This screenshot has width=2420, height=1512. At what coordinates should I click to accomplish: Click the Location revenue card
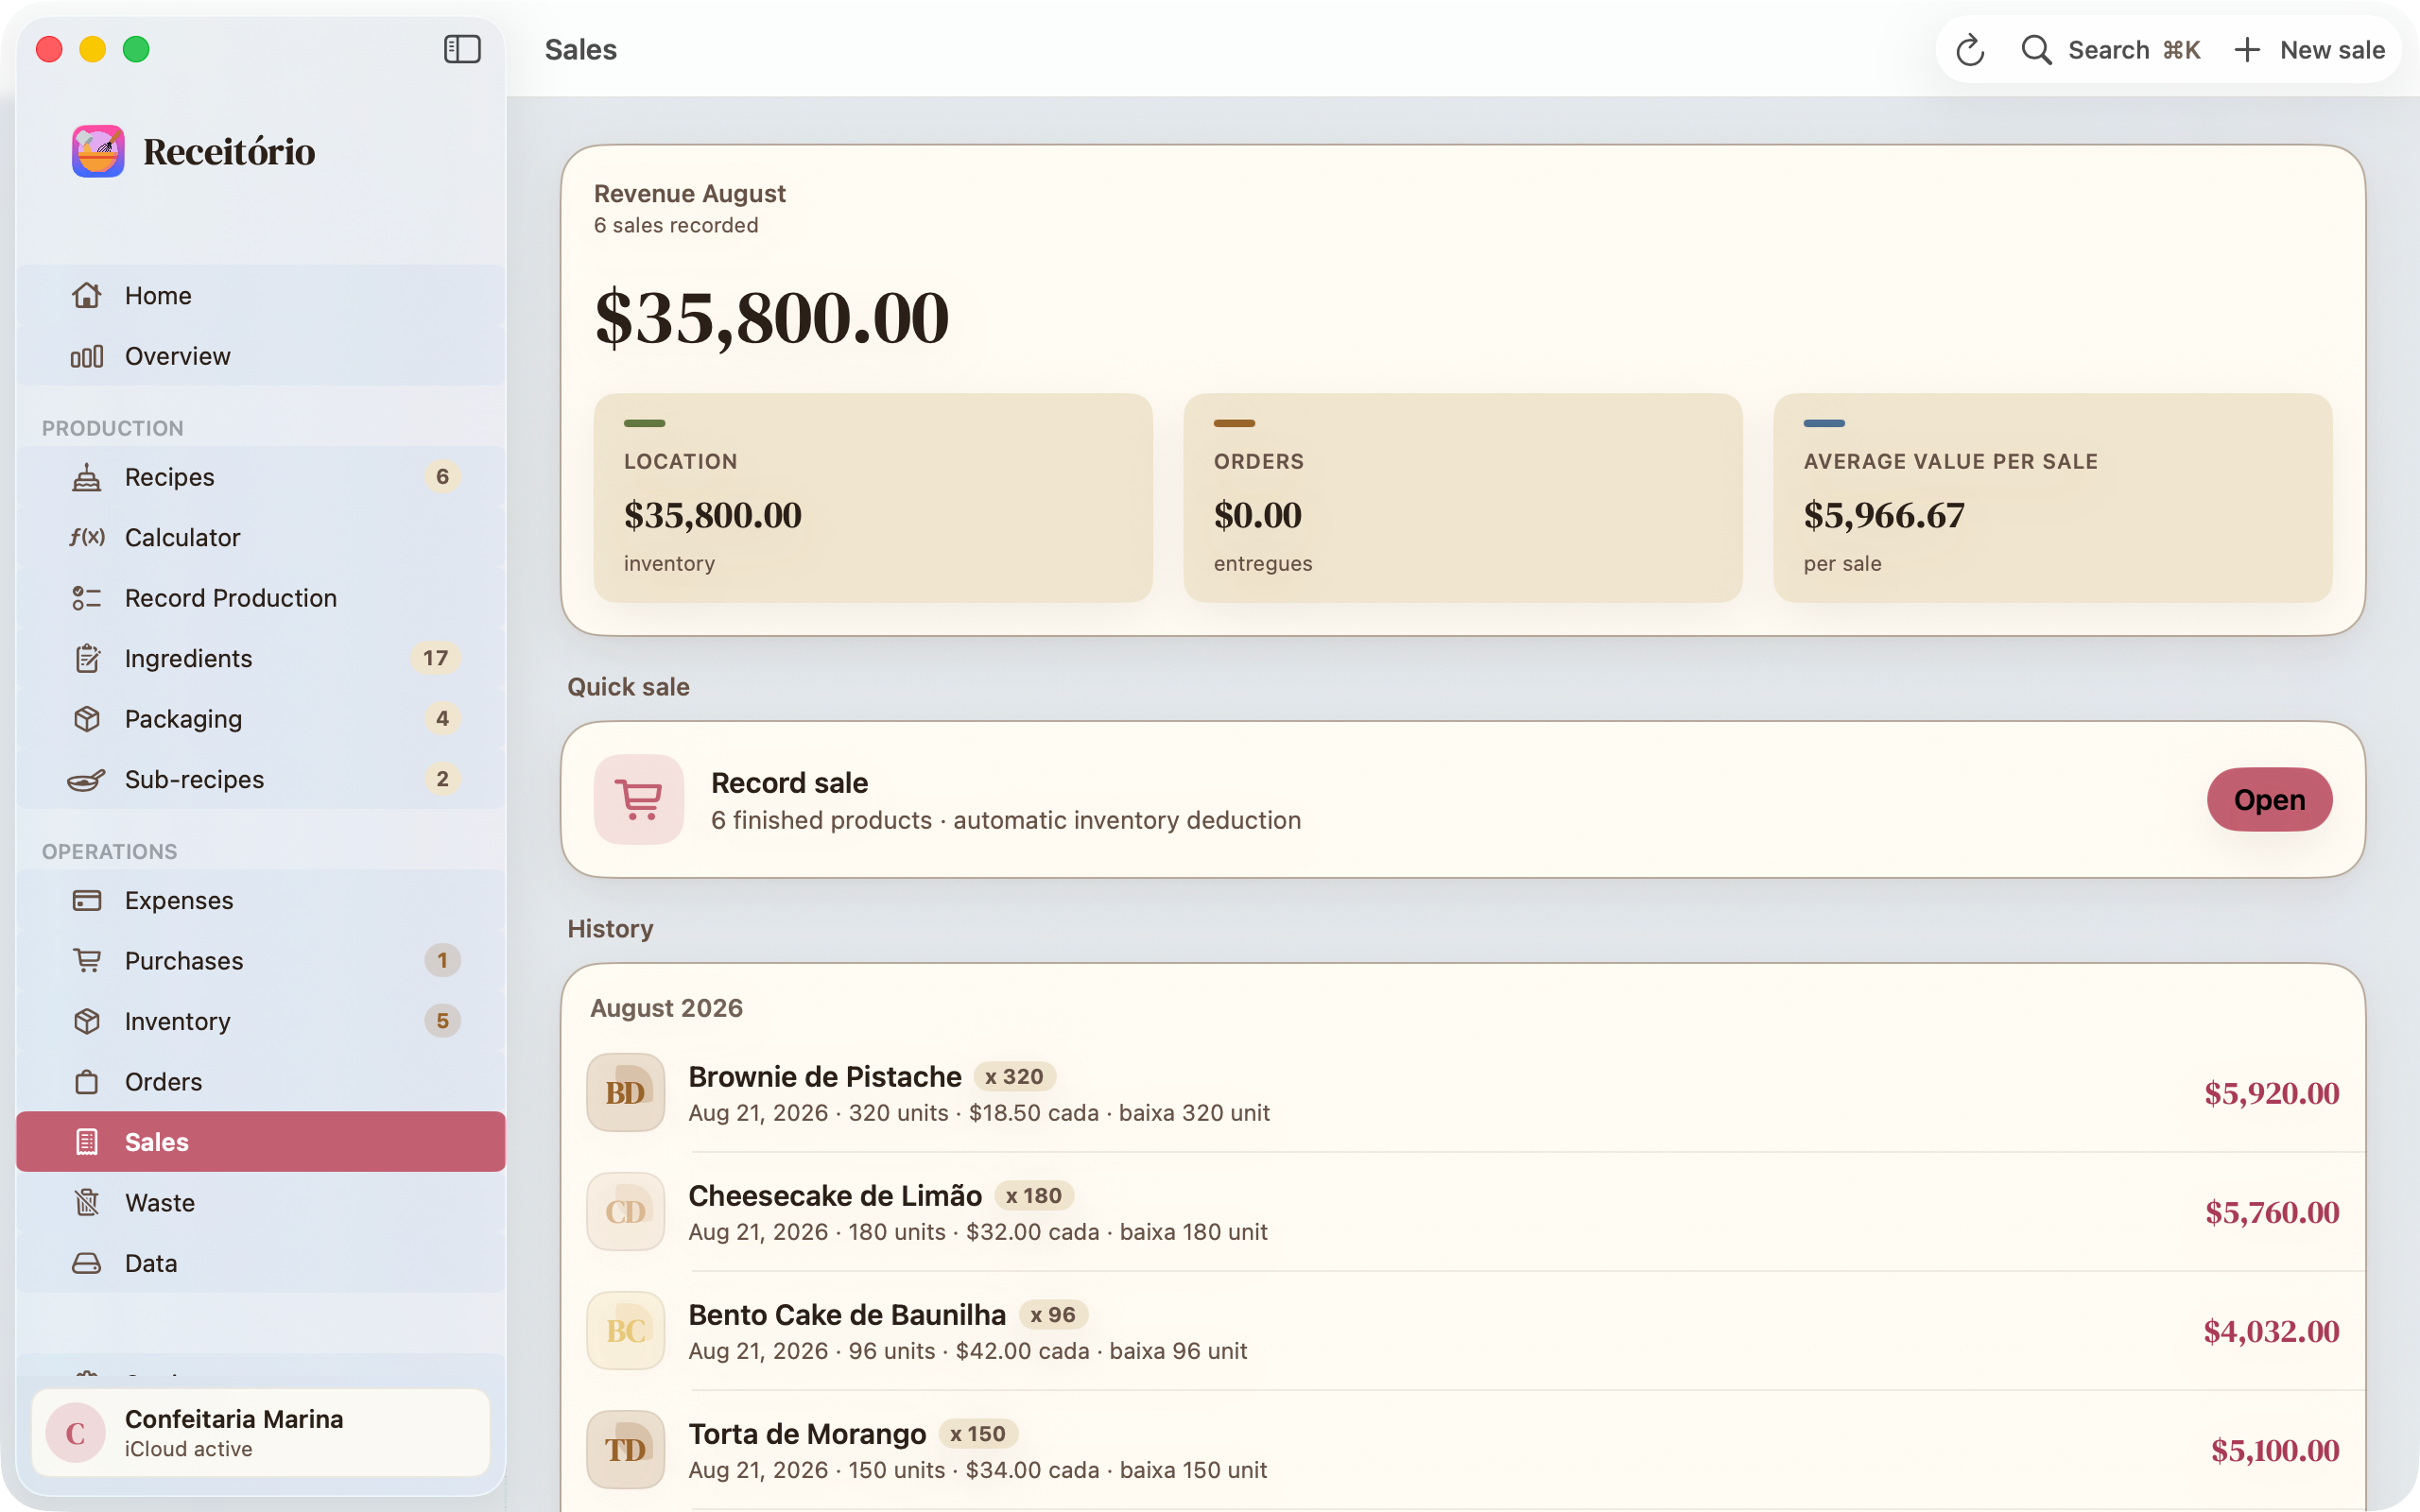point(873,497)
